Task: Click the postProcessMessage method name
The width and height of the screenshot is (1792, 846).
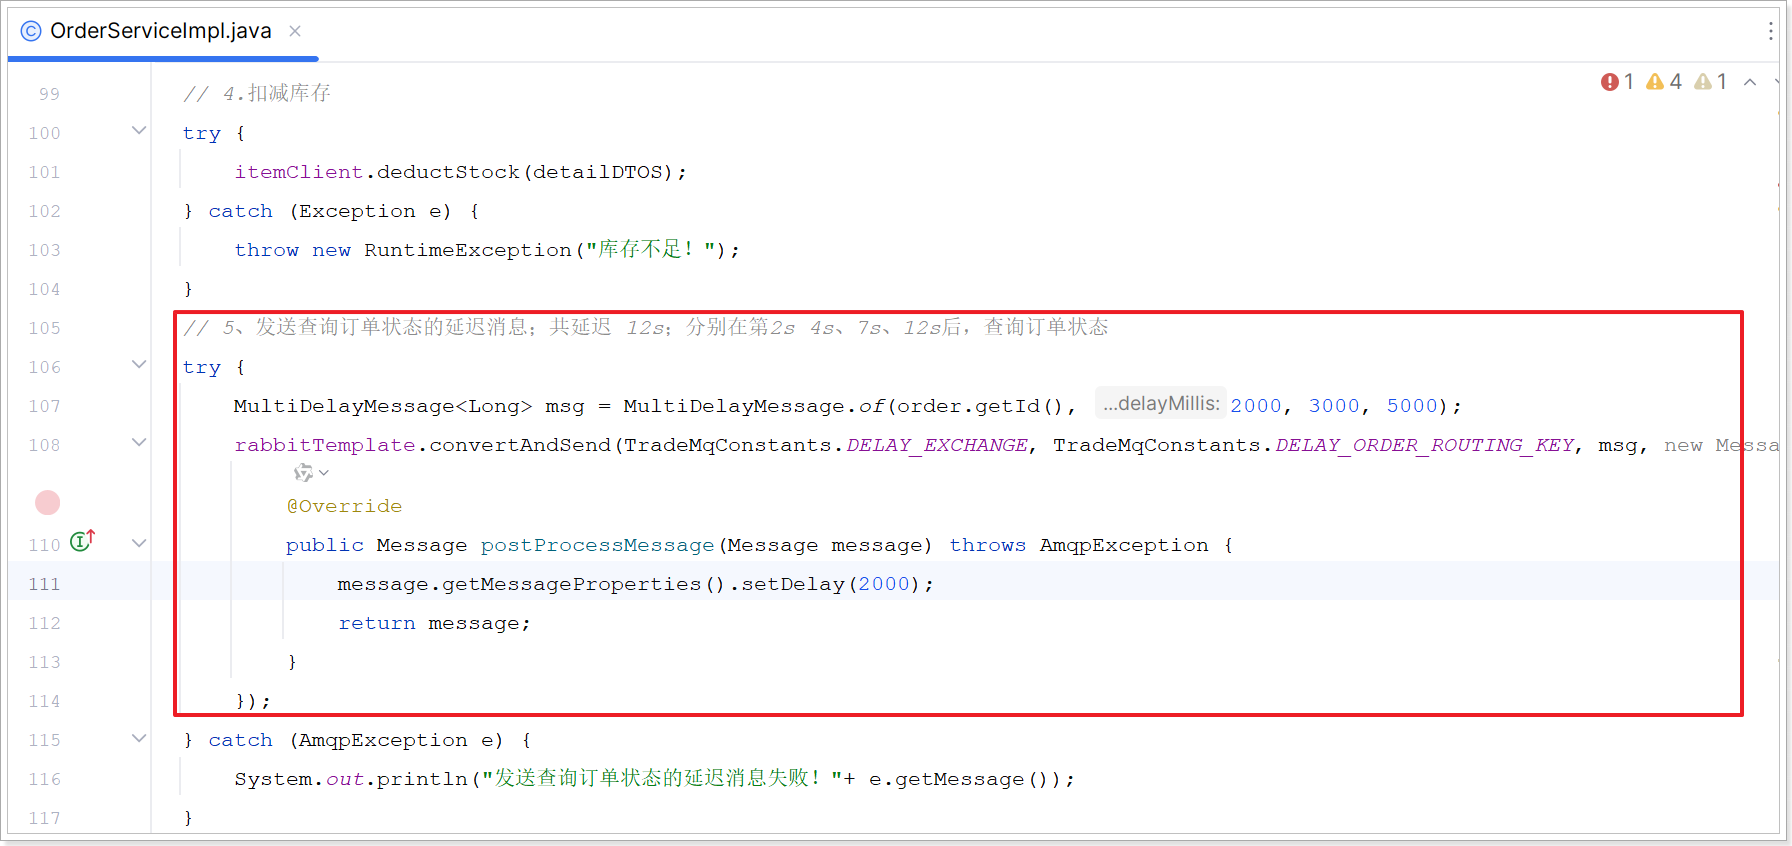Action: tap(597, 545)
